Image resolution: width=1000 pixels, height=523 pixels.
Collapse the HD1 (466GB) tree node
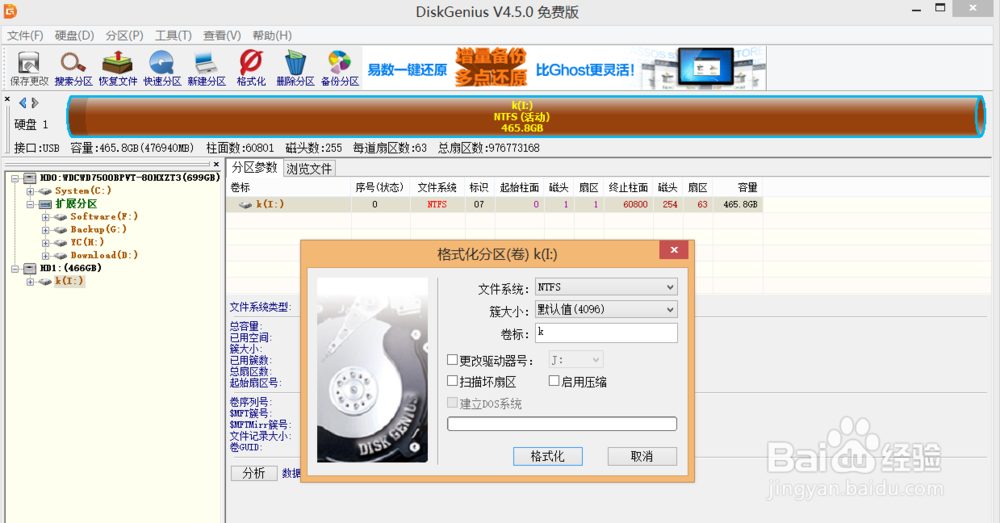pos(15,269)
